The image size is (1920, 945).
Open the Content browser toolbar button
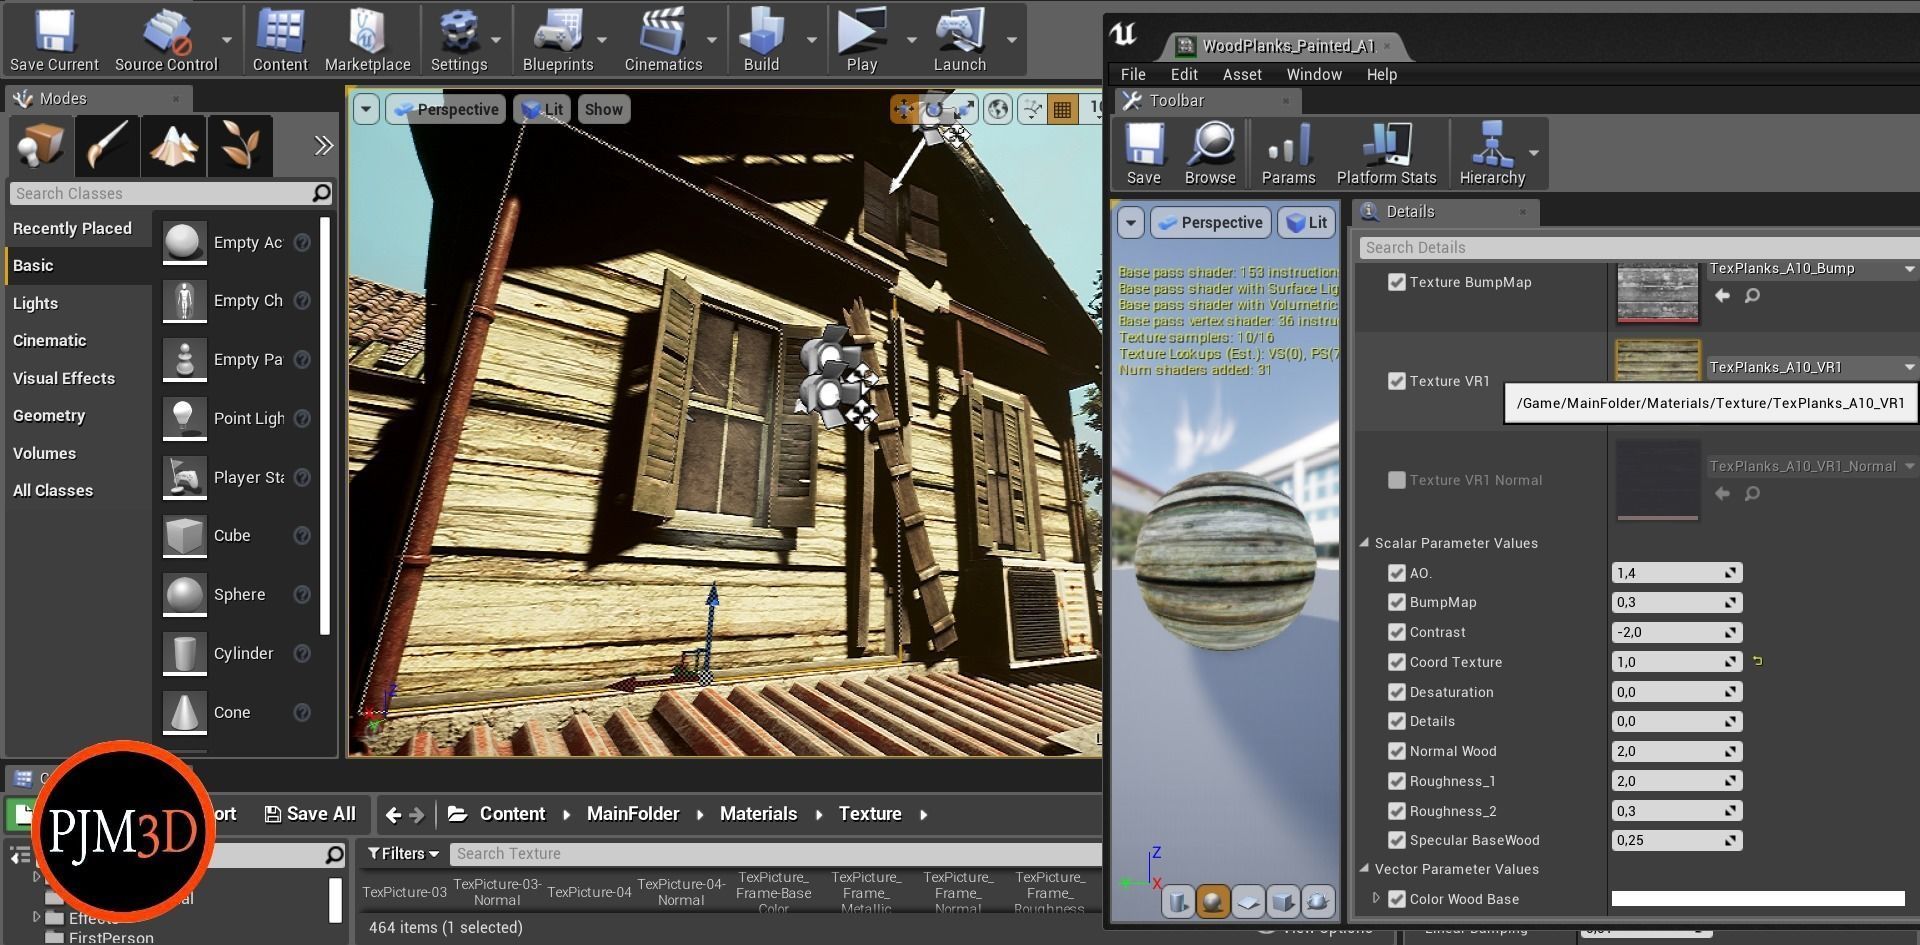pos(280,40)
